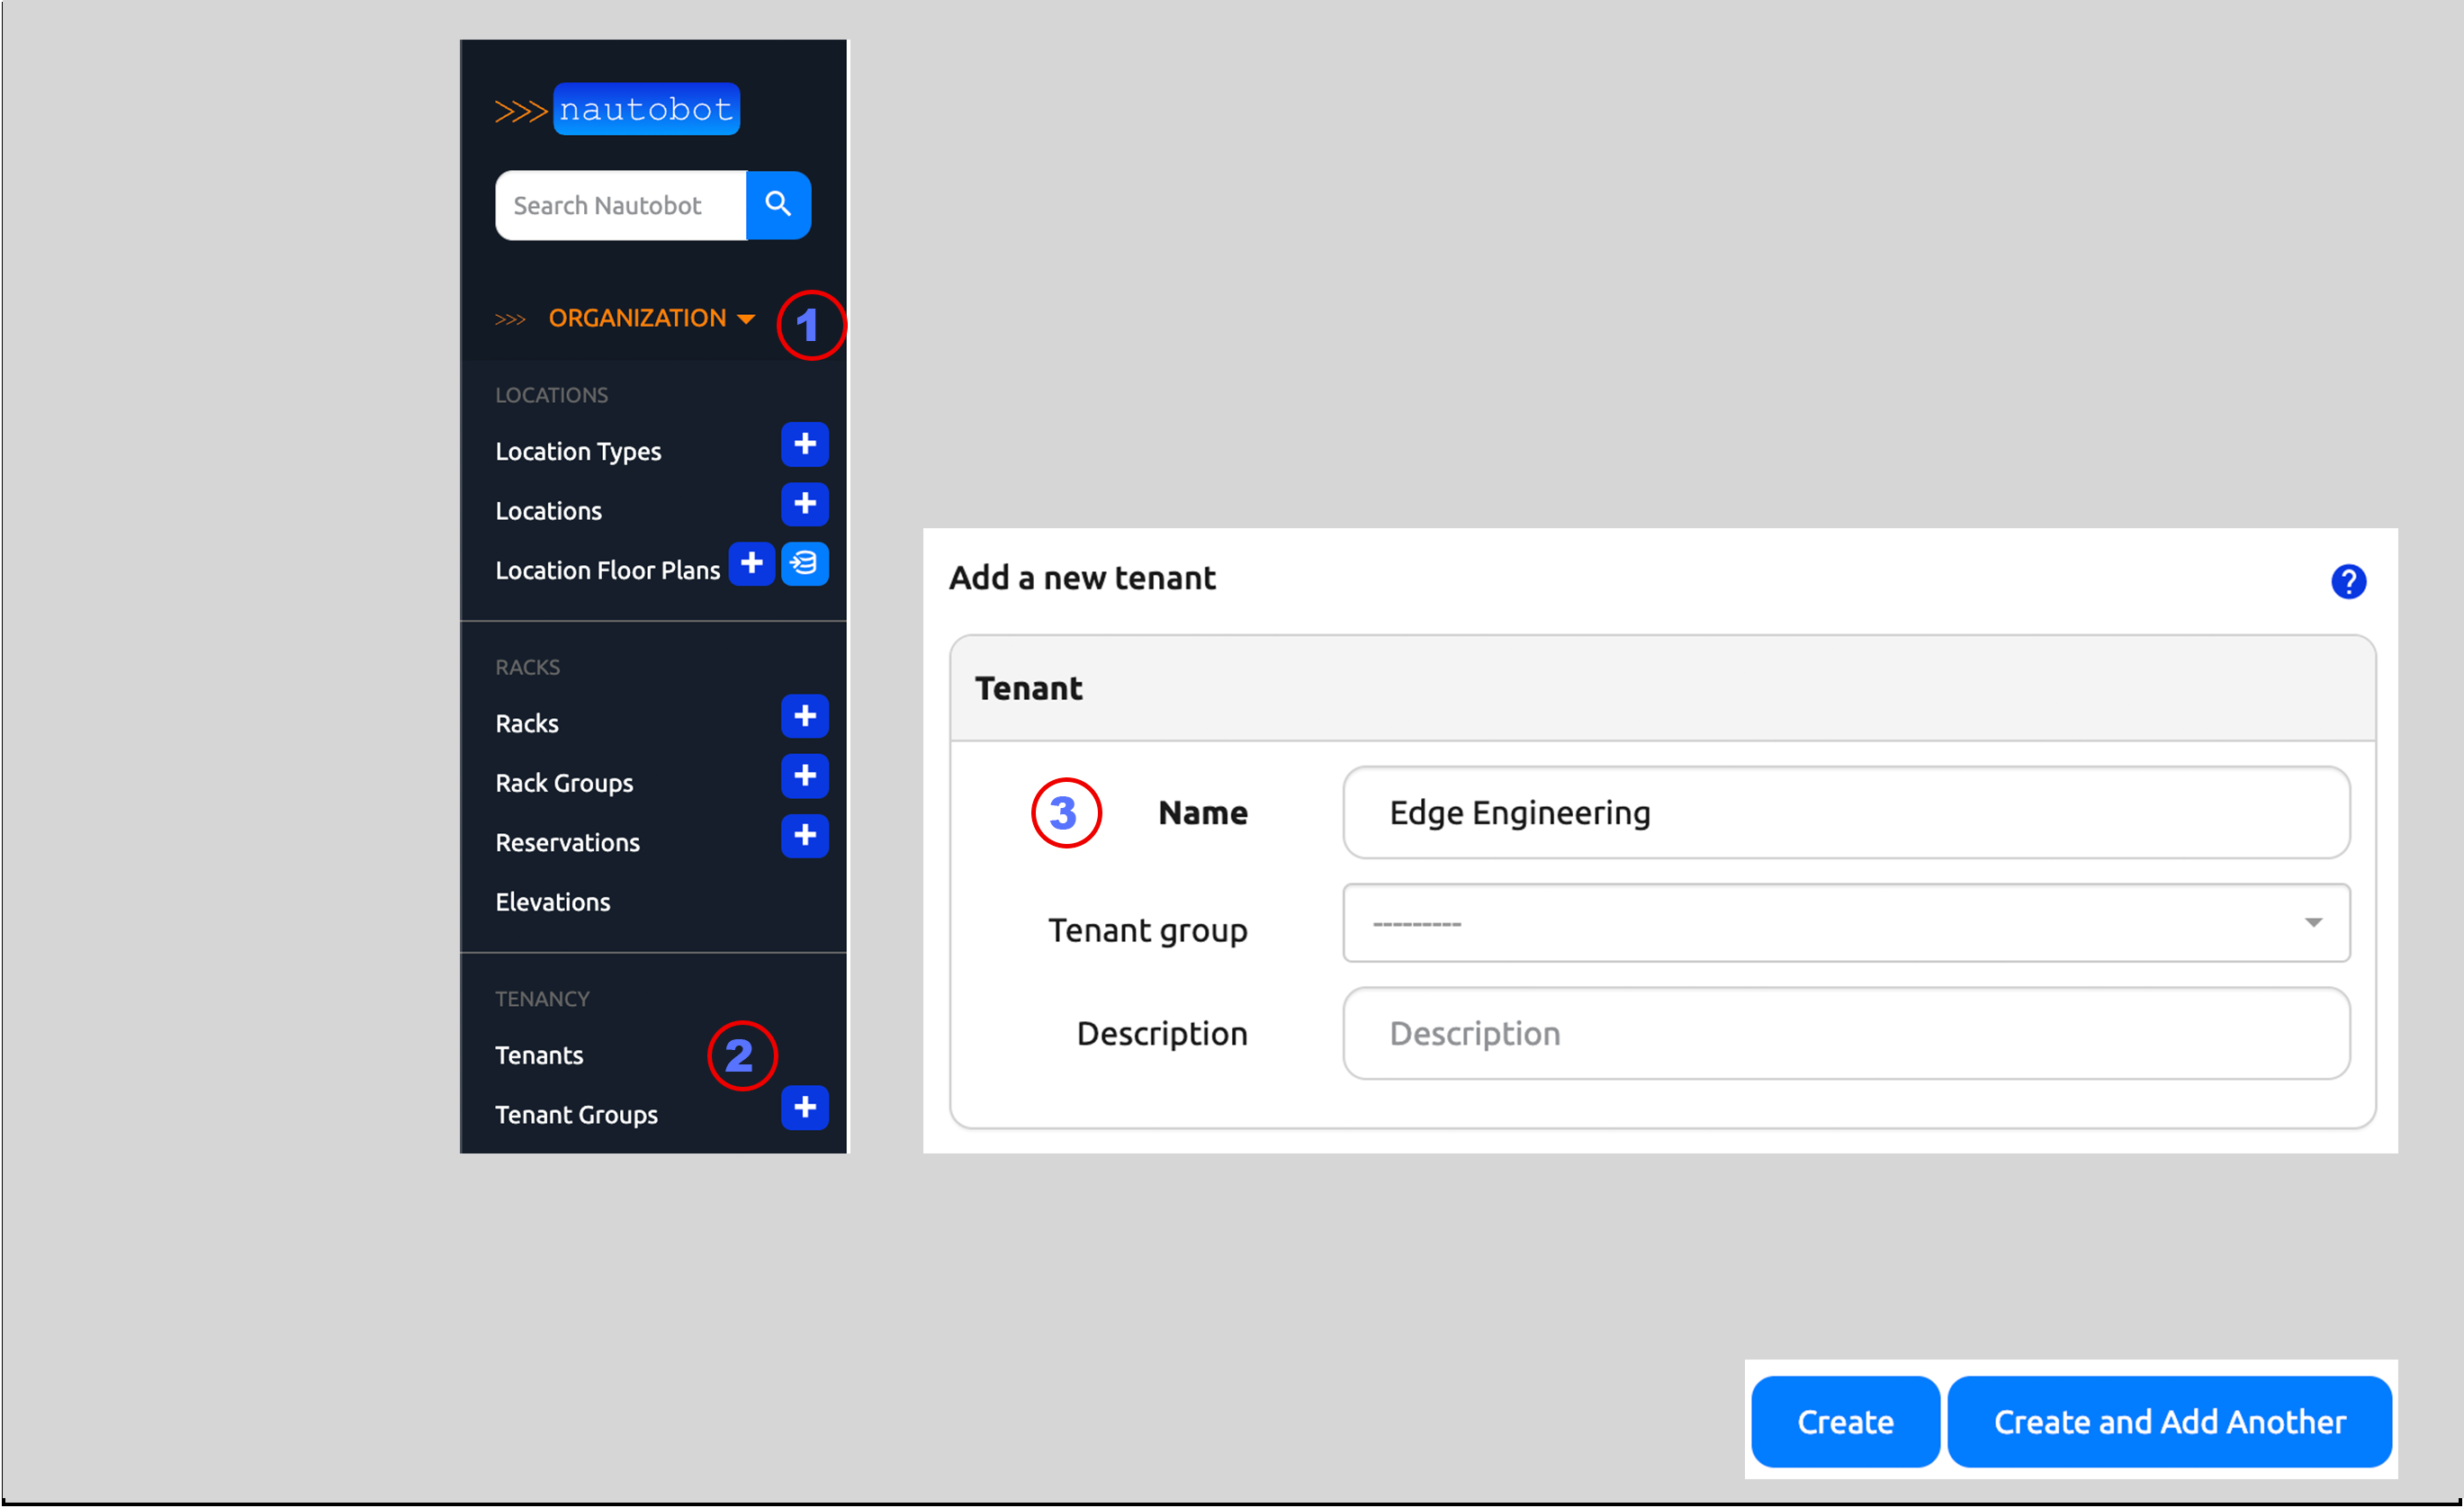This screenshot has width=2464, height=1508.
Task: Click the Description input field
Action: pos(1847,1033)
